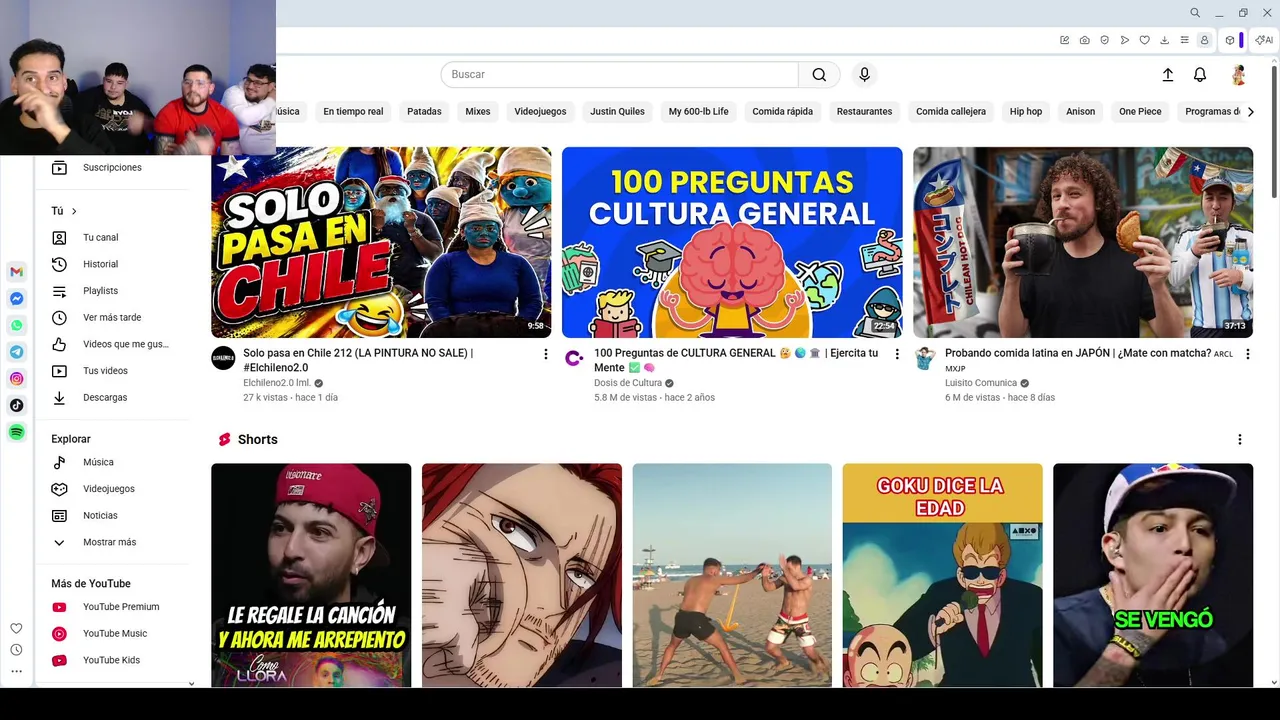Expand 'Mostrar más' in Explorar
Screen dimensions: 1280x720
(112, 542)
